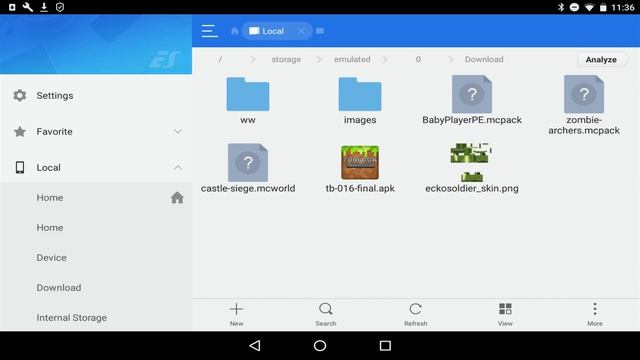Expand the Favorite section chevron
This screenshot has height=360, width=640.
[178, 131]
